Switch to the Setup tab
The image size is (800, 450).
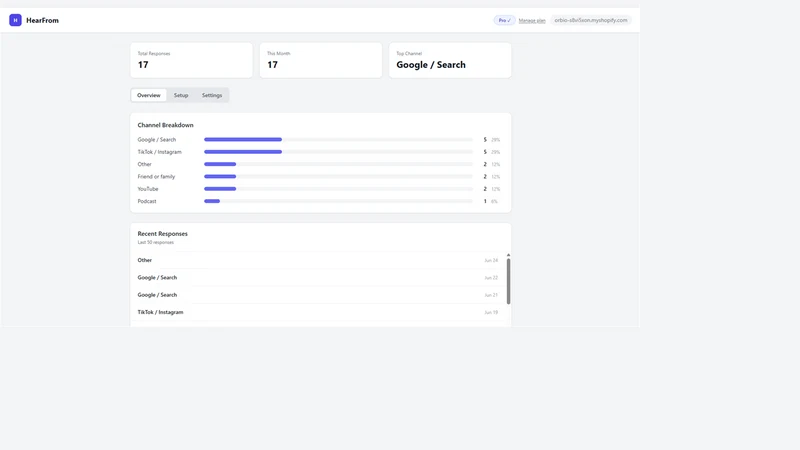[x=181, y=95]
